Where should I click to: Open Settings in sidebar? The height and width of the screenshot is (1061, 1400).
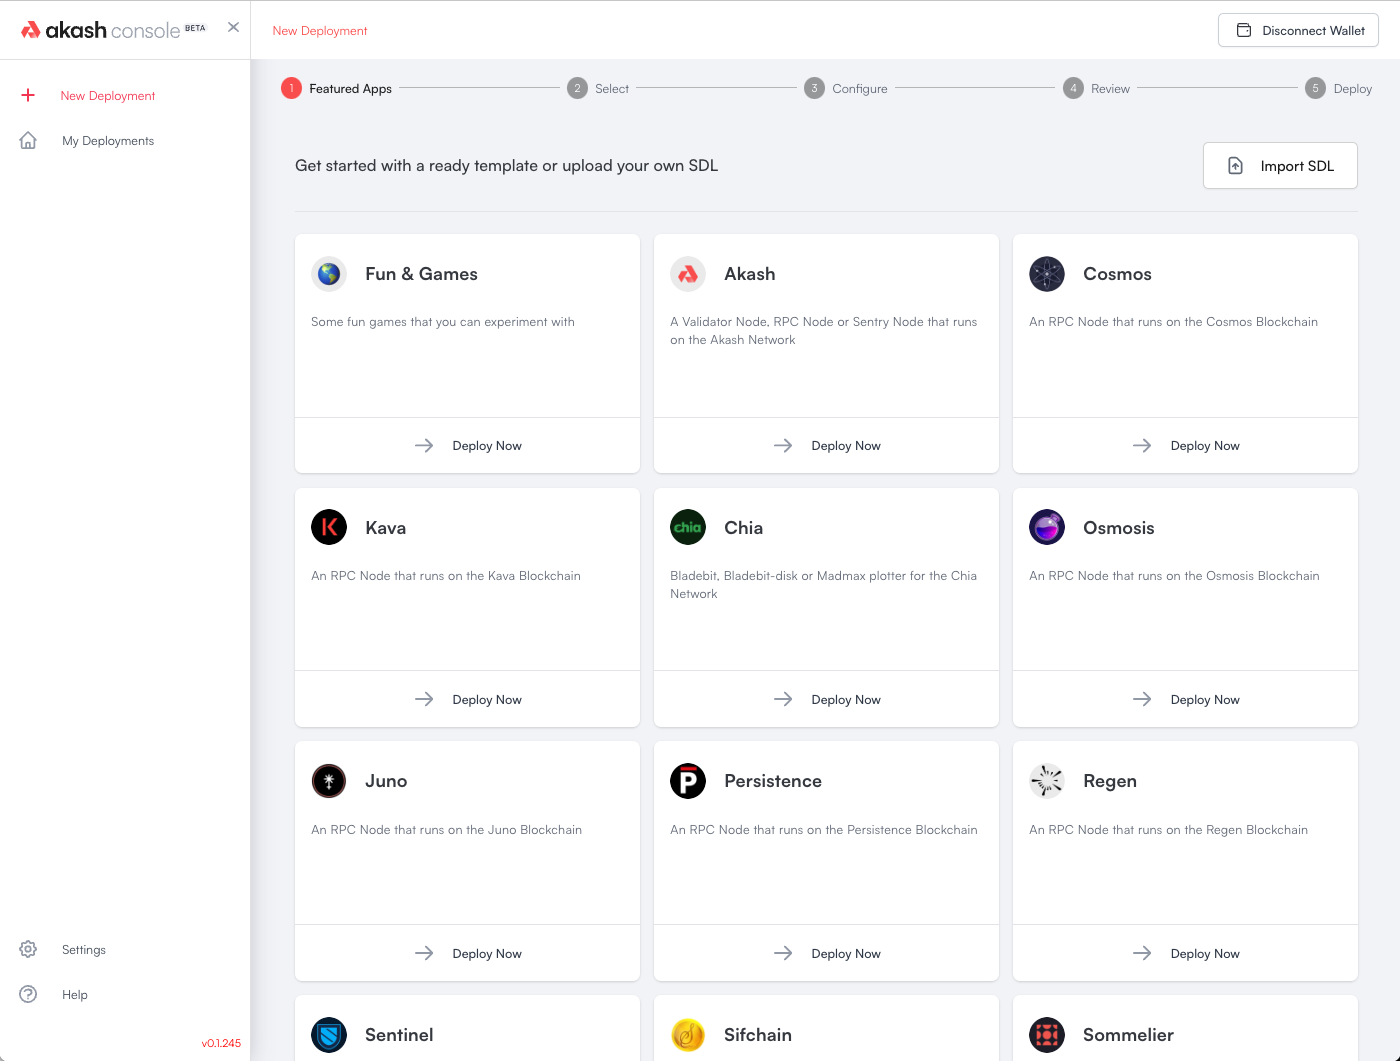point(84,949)
